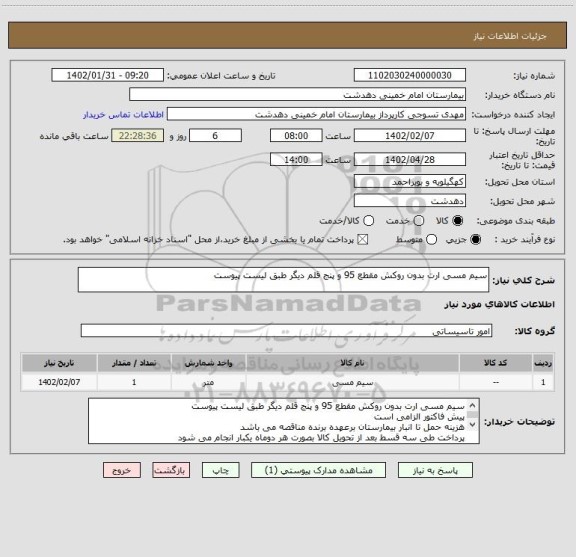
Task: Click the خروج exit button
Action: click(122, 470)
